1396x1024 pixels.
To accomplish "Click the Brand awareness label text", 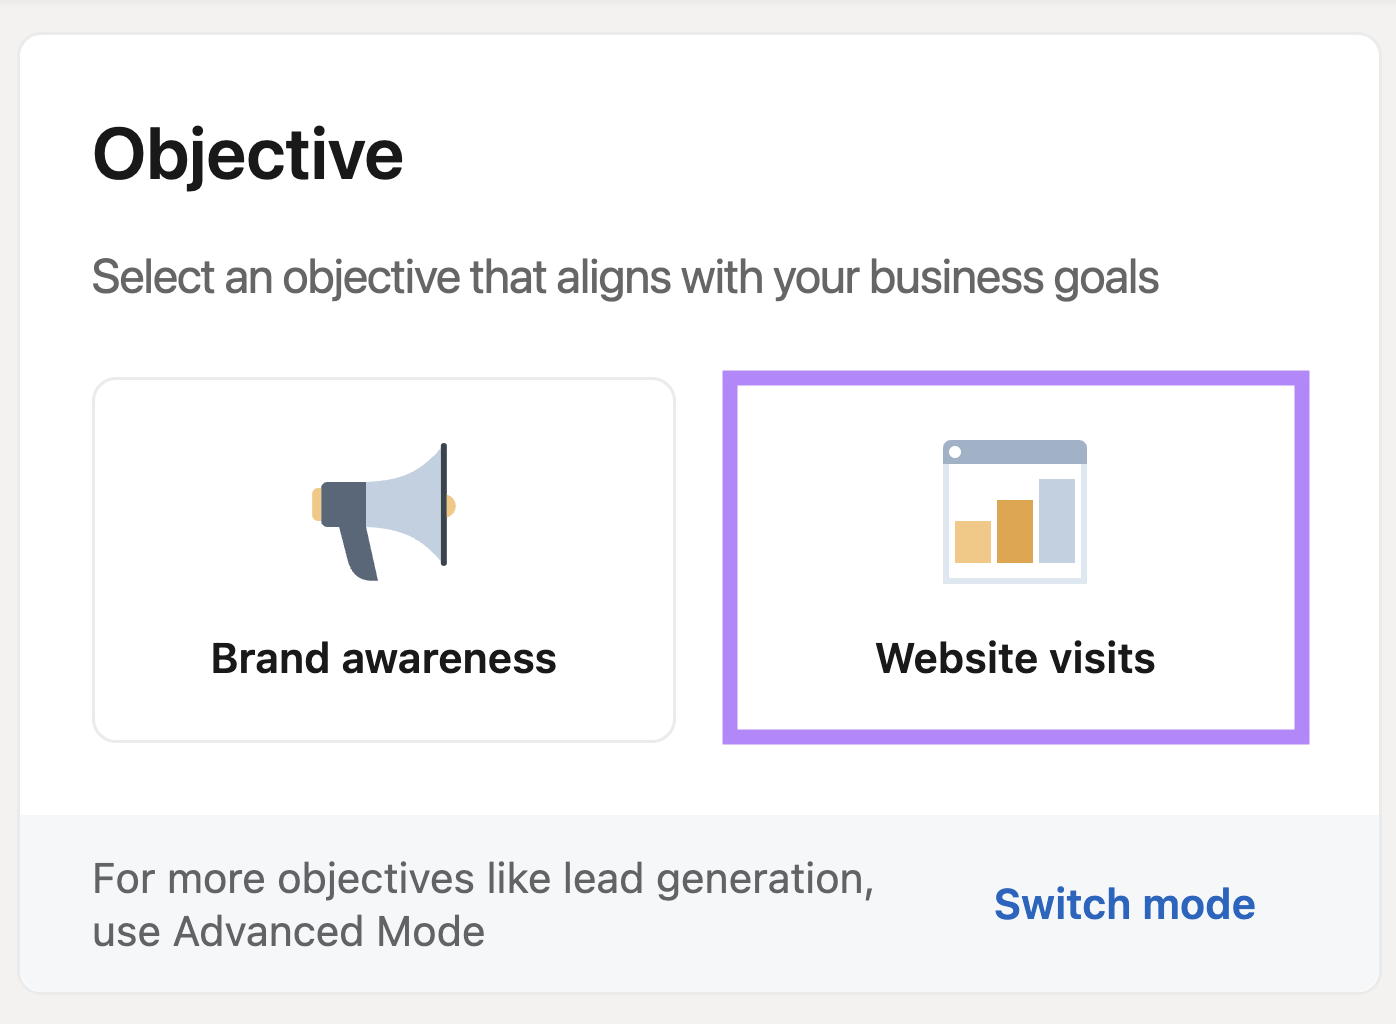I will (383, 658).
